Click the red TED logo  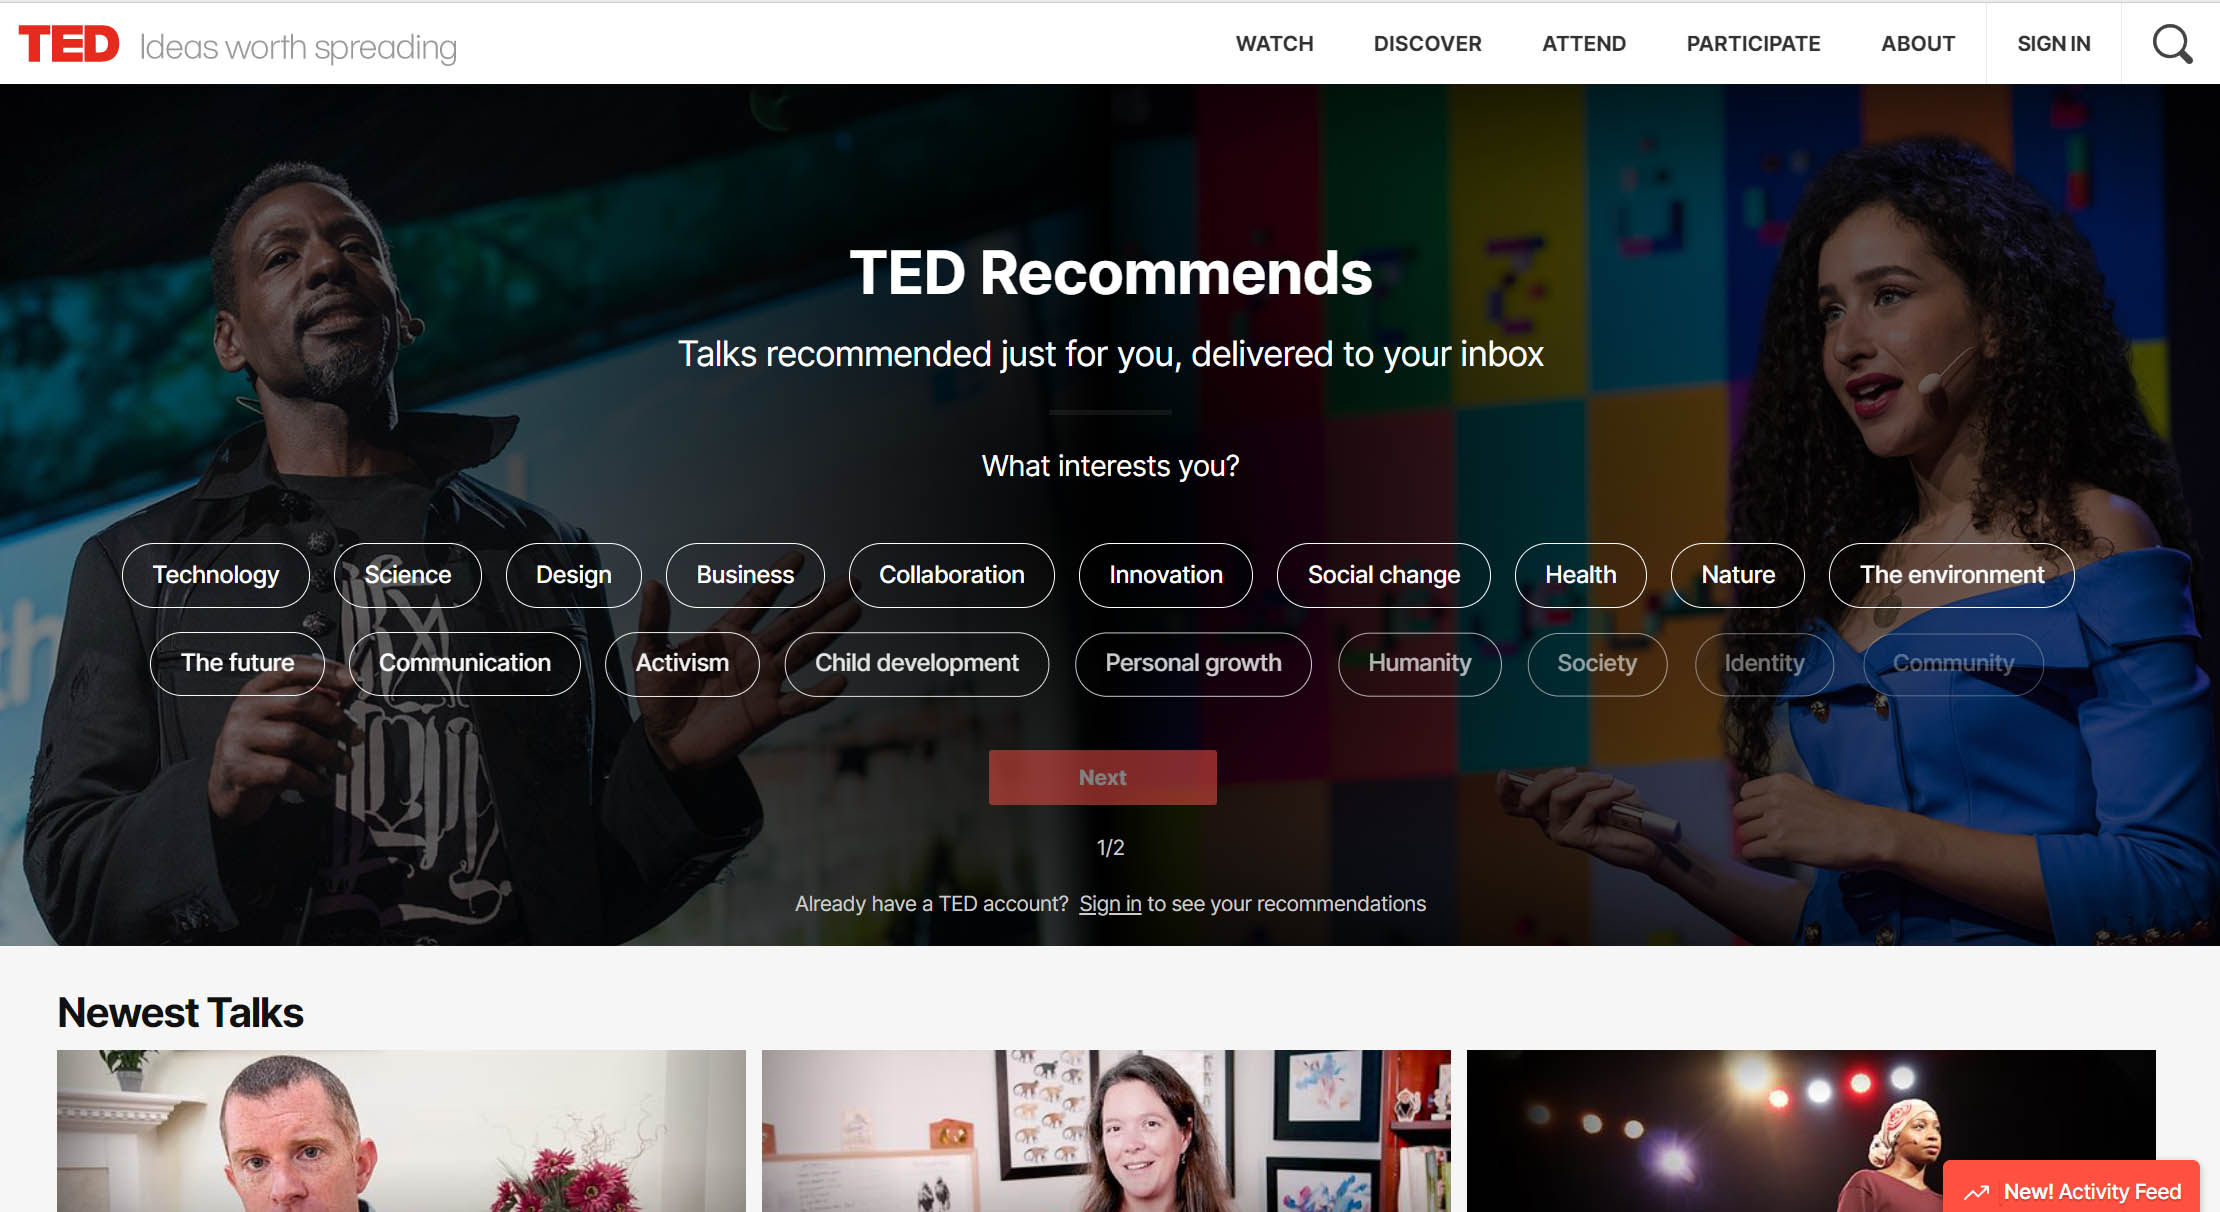coord(69,44)
